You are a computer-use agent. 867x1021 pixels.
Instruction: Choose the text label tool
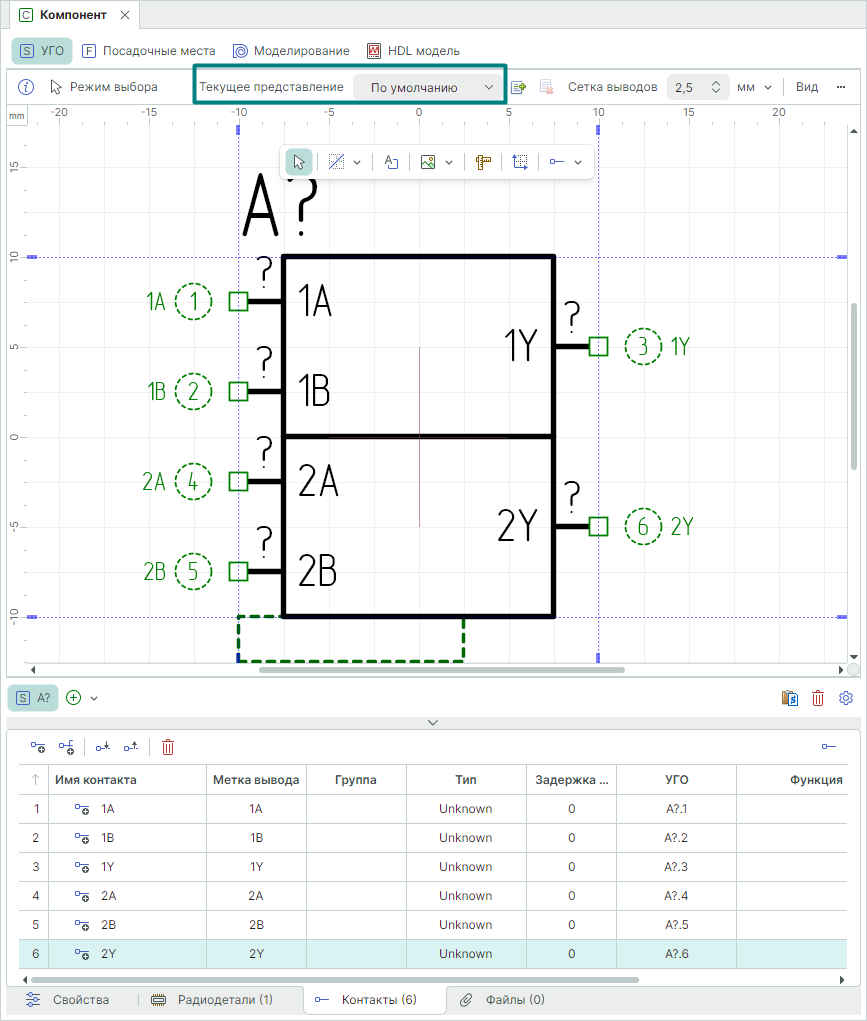click(392, 162)
